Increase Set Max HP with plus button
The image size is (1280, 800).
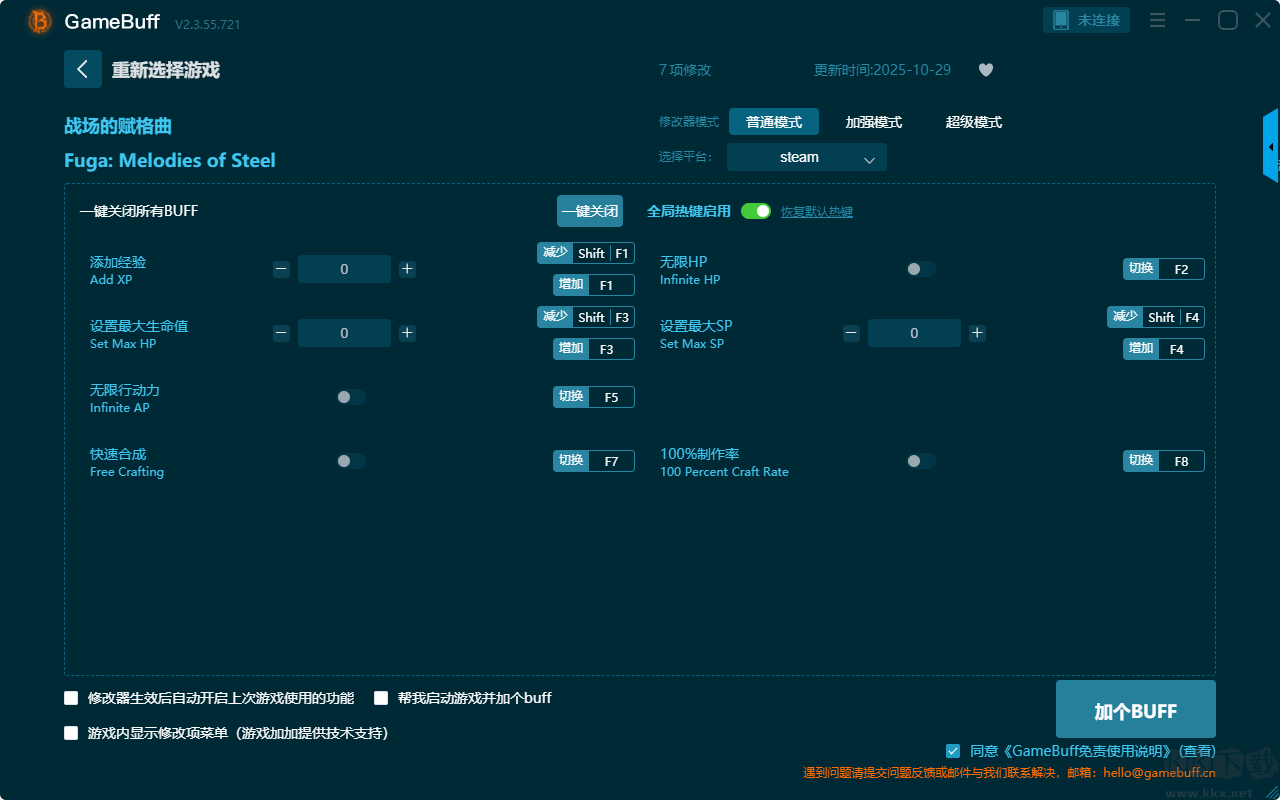(x=407, y=333)
